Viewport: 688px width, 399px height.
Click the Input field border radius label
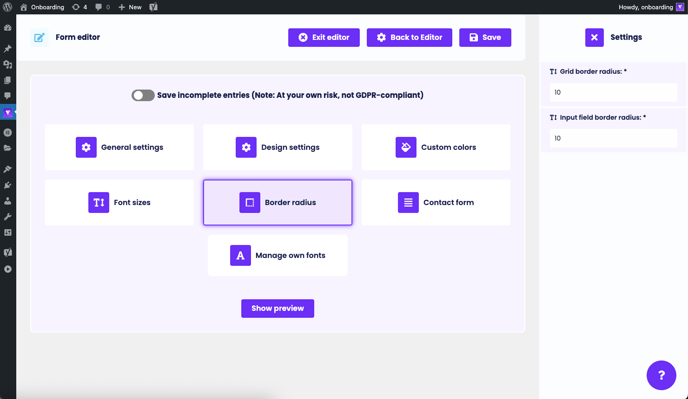coord(602,118)
